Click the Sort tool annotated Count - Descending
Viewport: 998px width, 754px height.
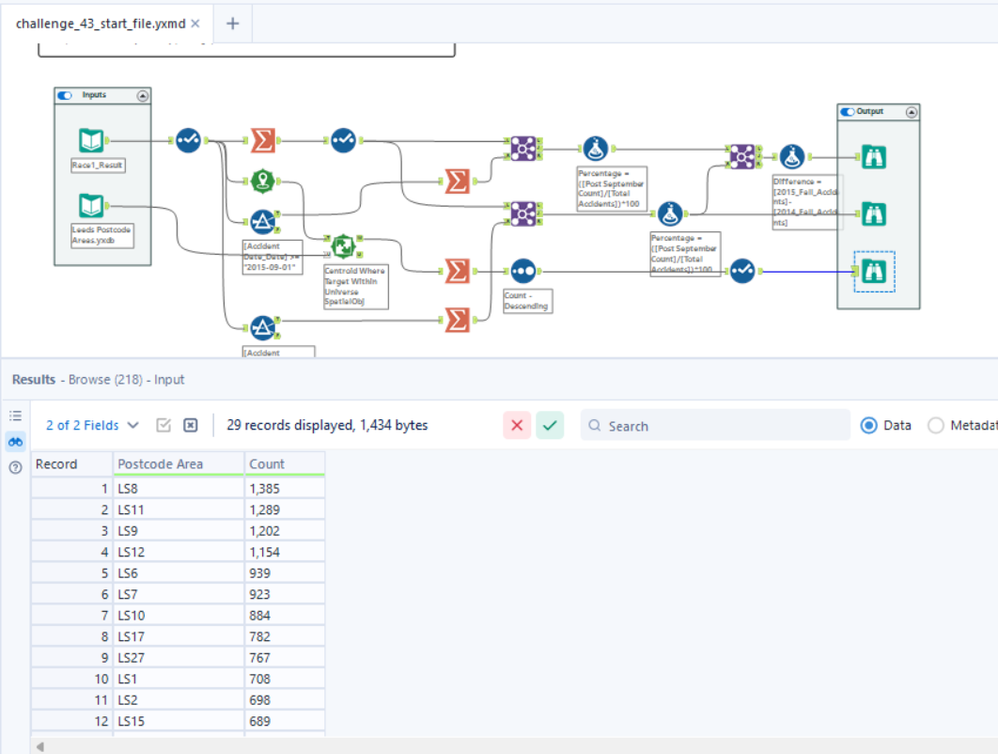pyautogui.click(x=523, y=272)
